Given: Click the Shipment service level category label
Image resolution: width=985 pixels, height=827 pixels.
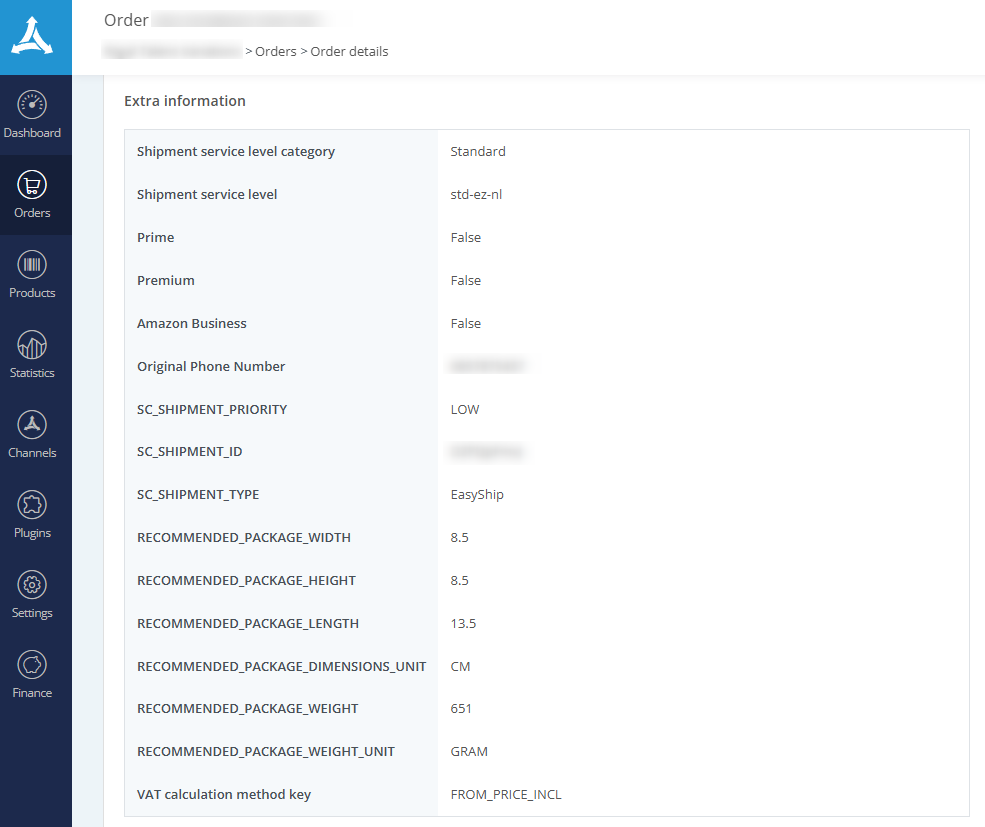Looking at the screenshot, I should tap(236, 151).
